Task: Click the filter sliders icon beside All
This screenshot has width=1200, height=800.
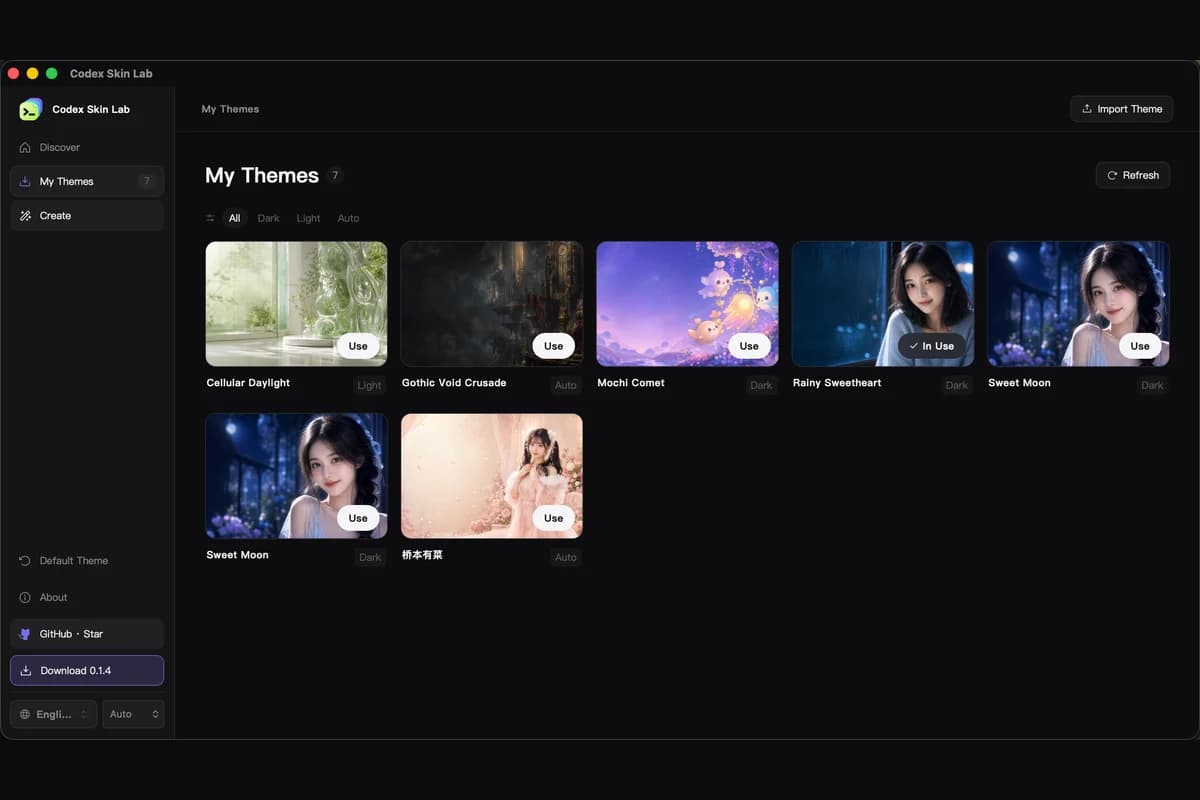Action: (210, 218)
